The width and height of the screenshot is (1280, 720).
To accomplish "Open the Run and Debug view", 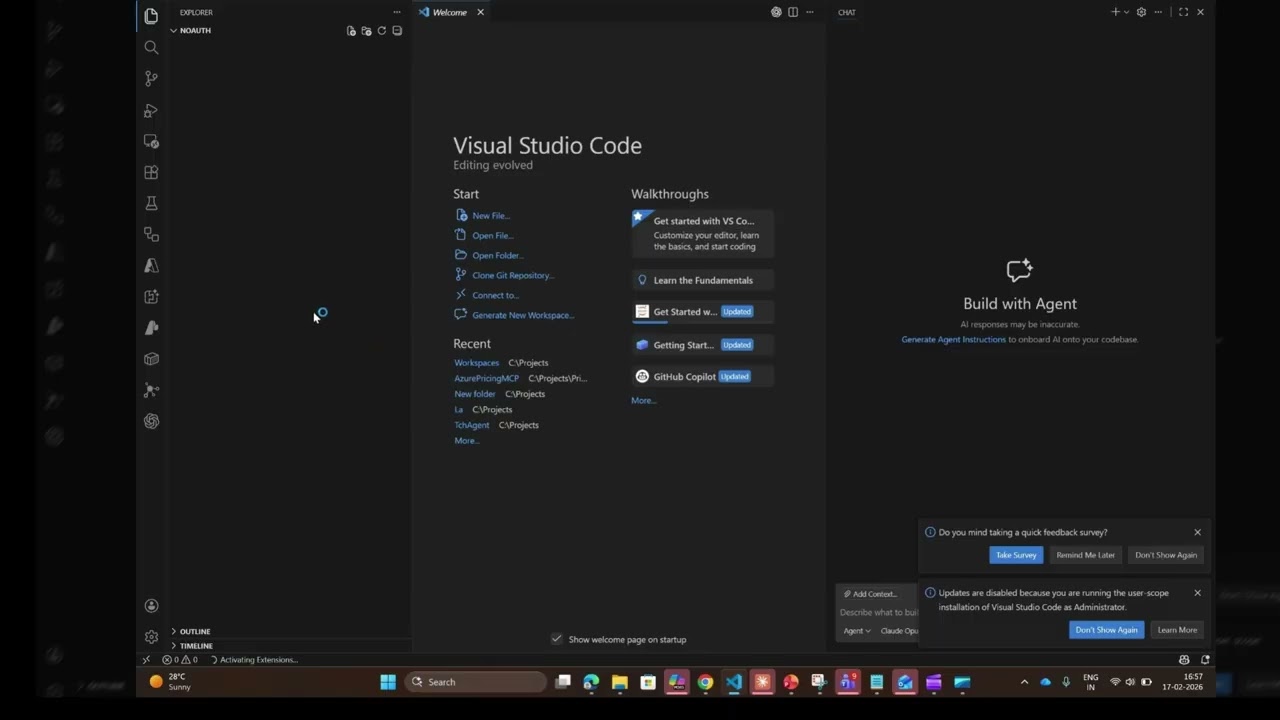I will tap(151, 110).
